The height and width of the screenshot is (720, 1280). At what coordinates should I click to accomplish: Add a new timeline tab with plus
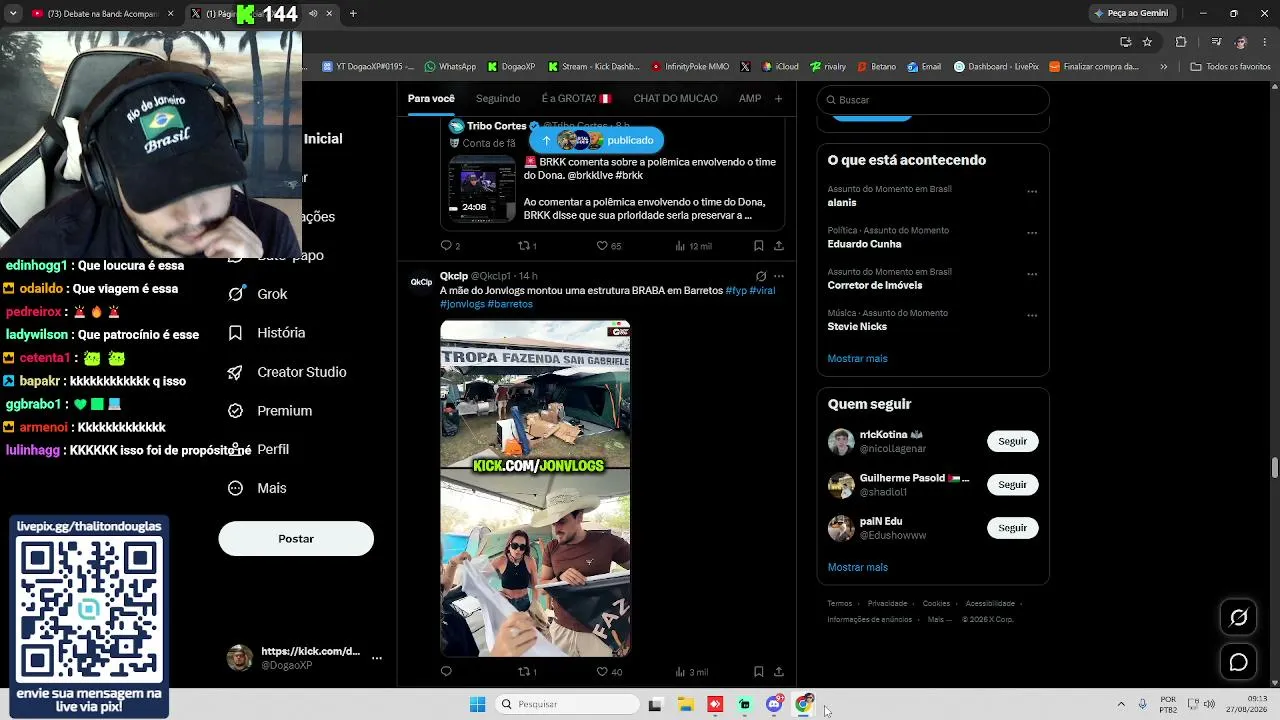point(778,99)
